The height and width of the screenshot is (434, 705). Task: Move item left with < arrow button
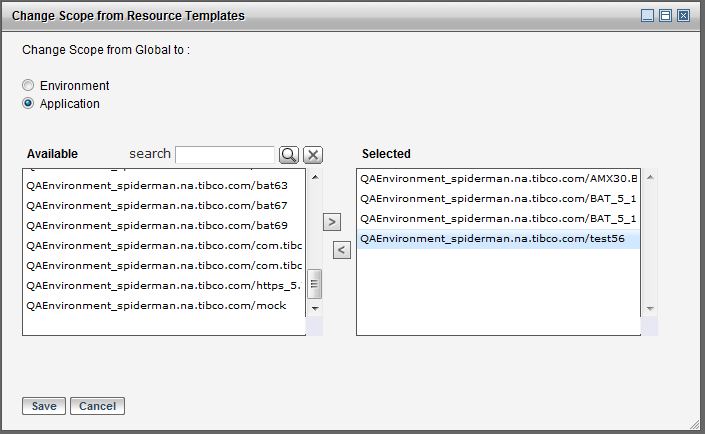[341, 250]
